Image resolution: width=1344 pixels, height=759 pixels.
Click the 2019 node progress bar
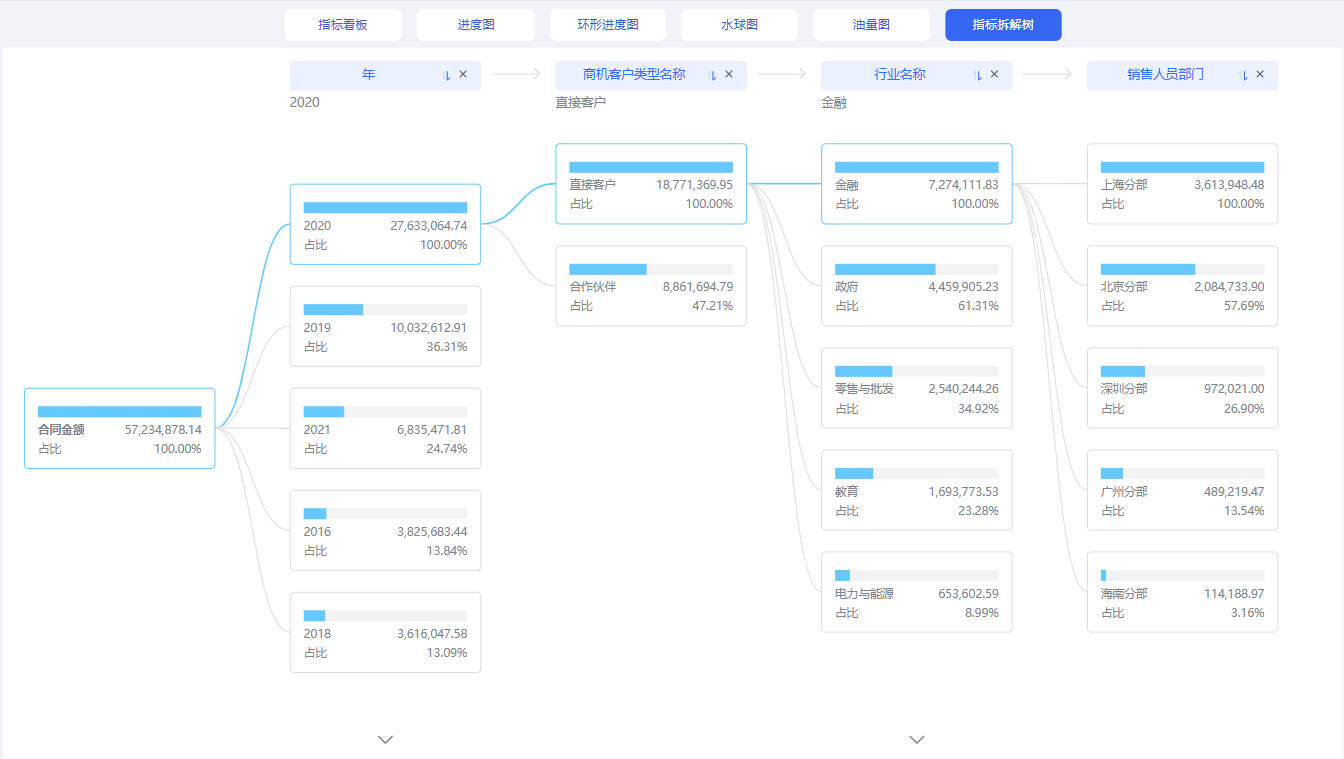(385, 309)
